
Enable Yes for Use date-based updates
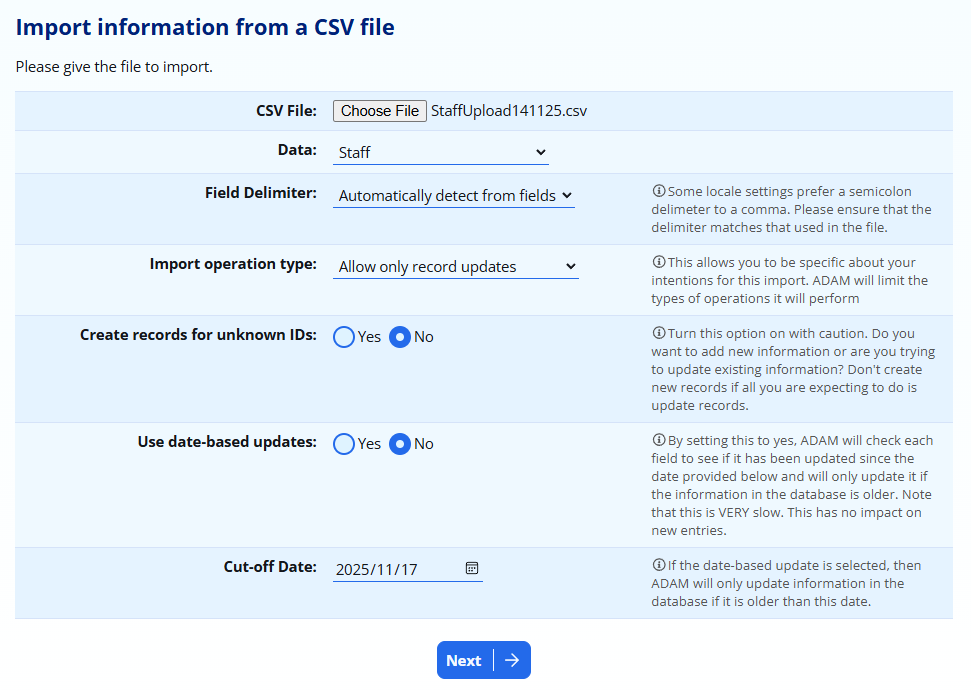click(x=344, y=444)
